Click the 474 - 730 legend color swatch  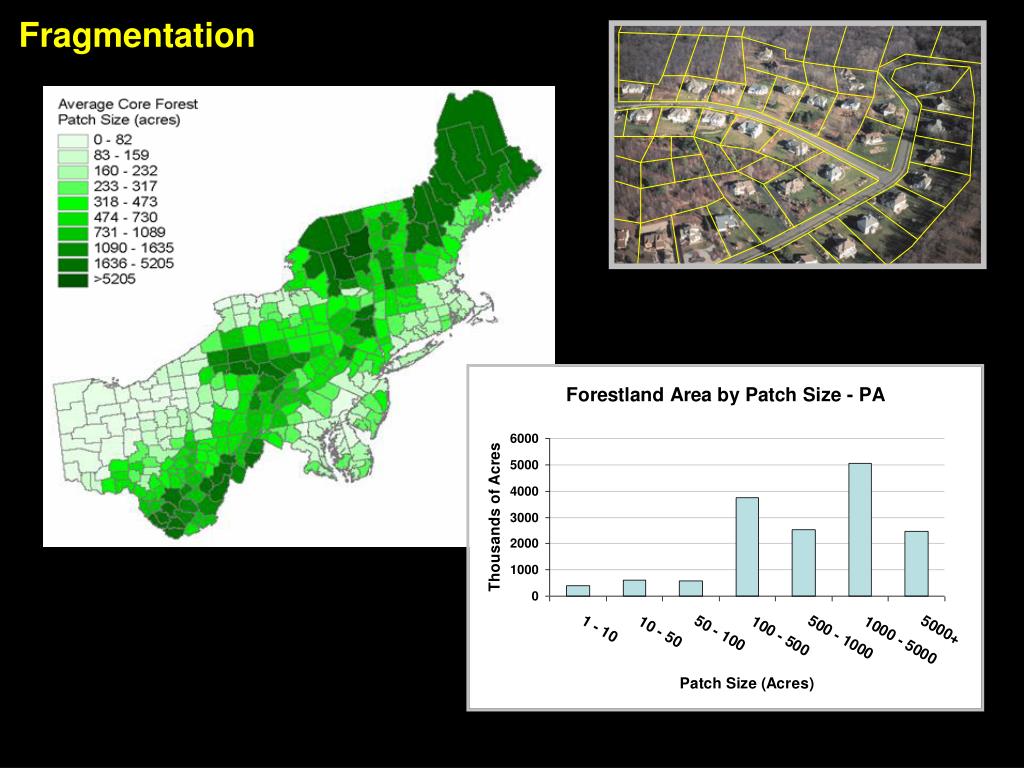point(72,218)
